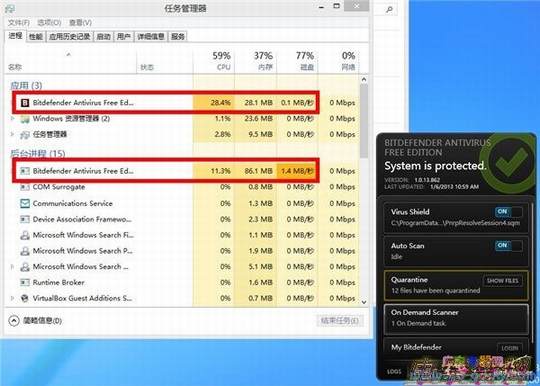Turn off the Virus Shield switch

pos(509,211)
